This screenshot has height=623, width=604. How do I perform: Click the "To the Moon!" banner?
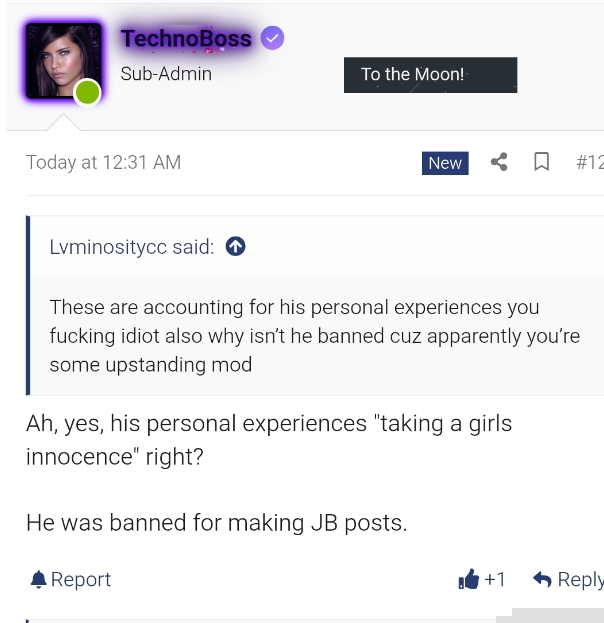430,75
